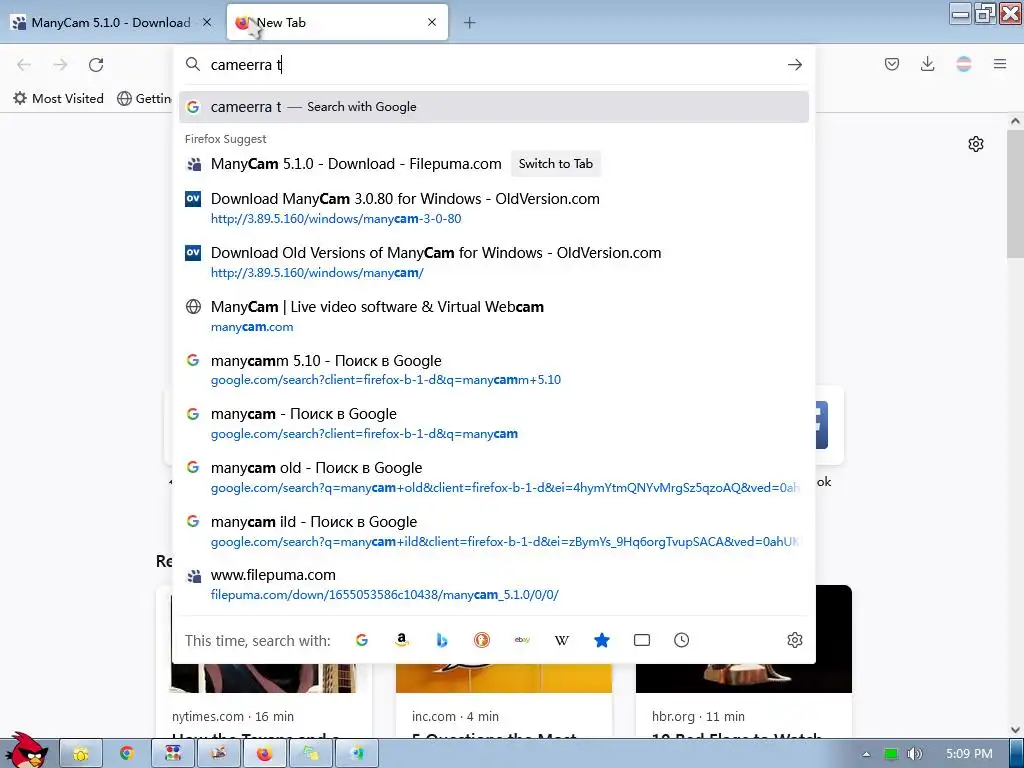Open Chrome from the taskbar

click(x=127, y=754)
